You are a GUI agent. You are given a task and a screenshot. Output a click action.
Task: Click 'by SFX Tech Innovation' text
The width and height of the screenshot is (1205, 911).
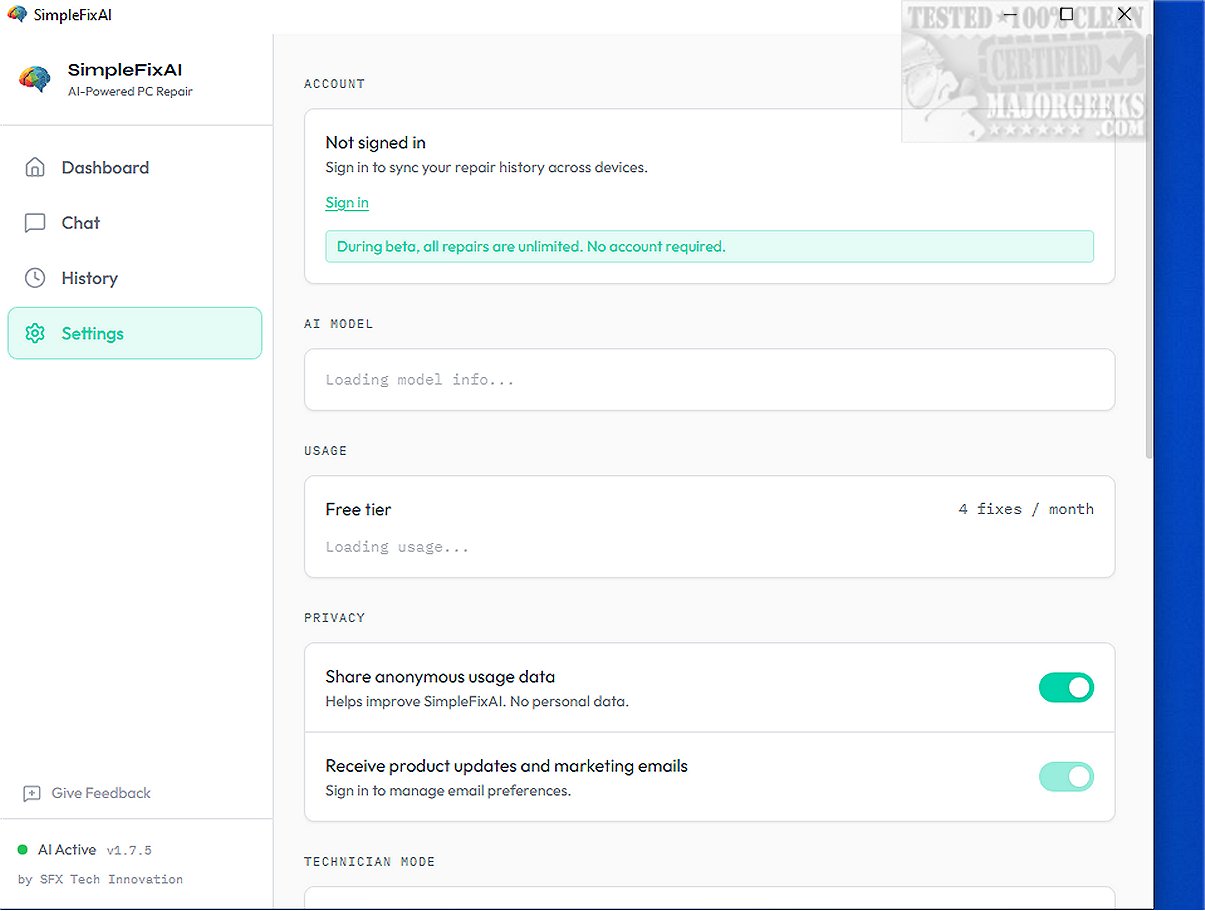point(100,880)
